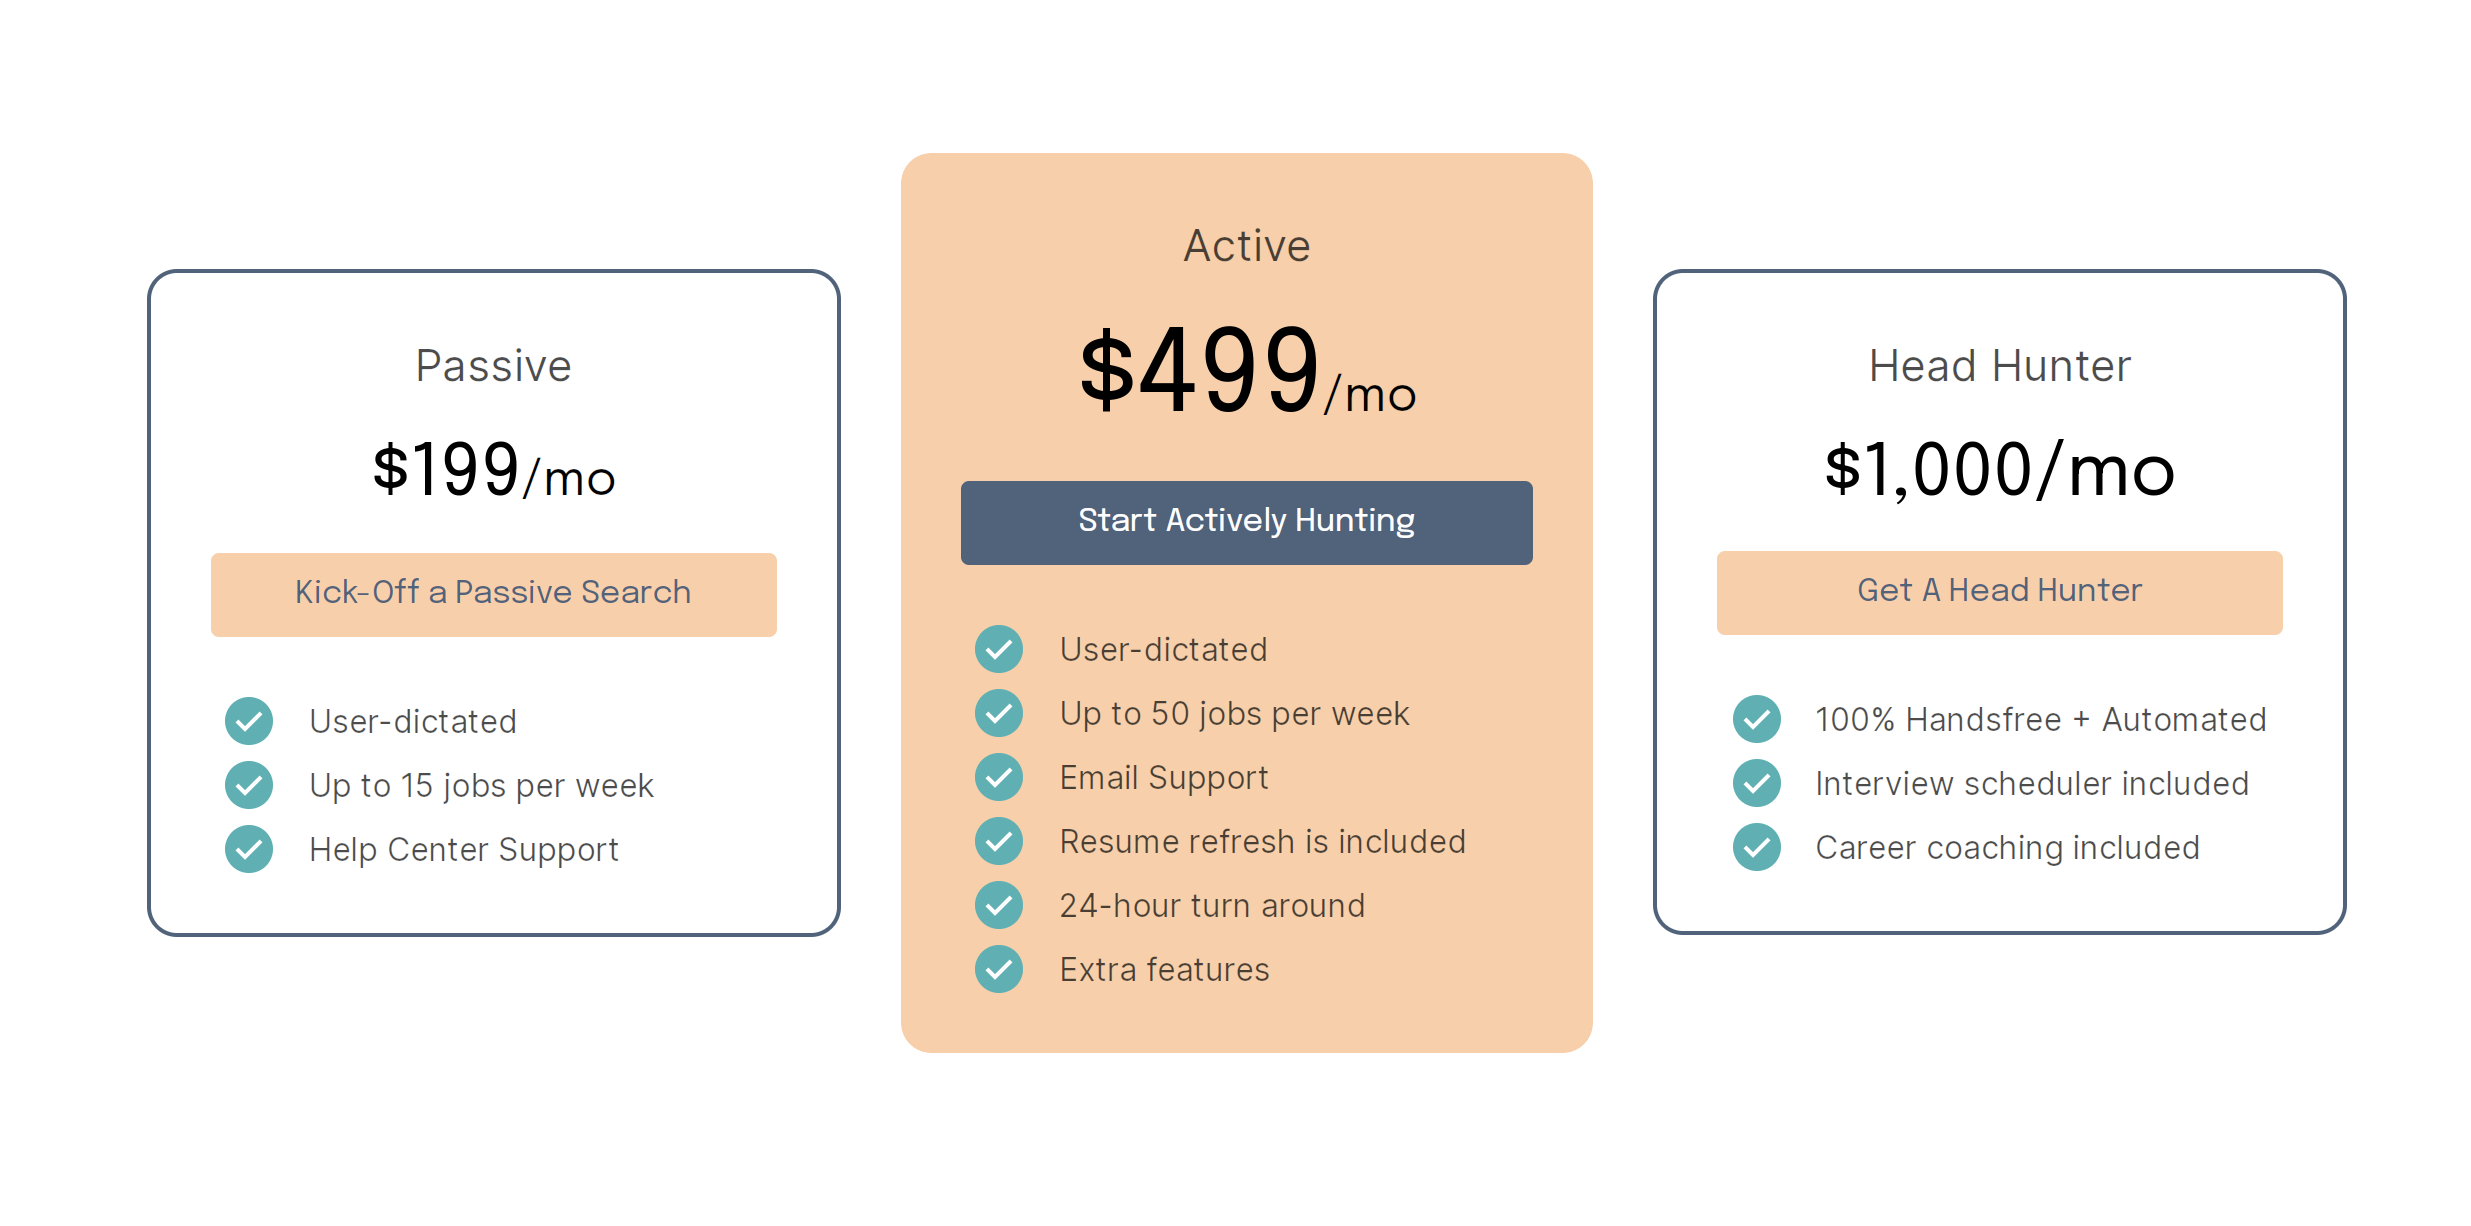This screenshot has height=1226, width=2471.
Task: Click checkmark next to Interview scheduler included
Action: pos(1757,783)
